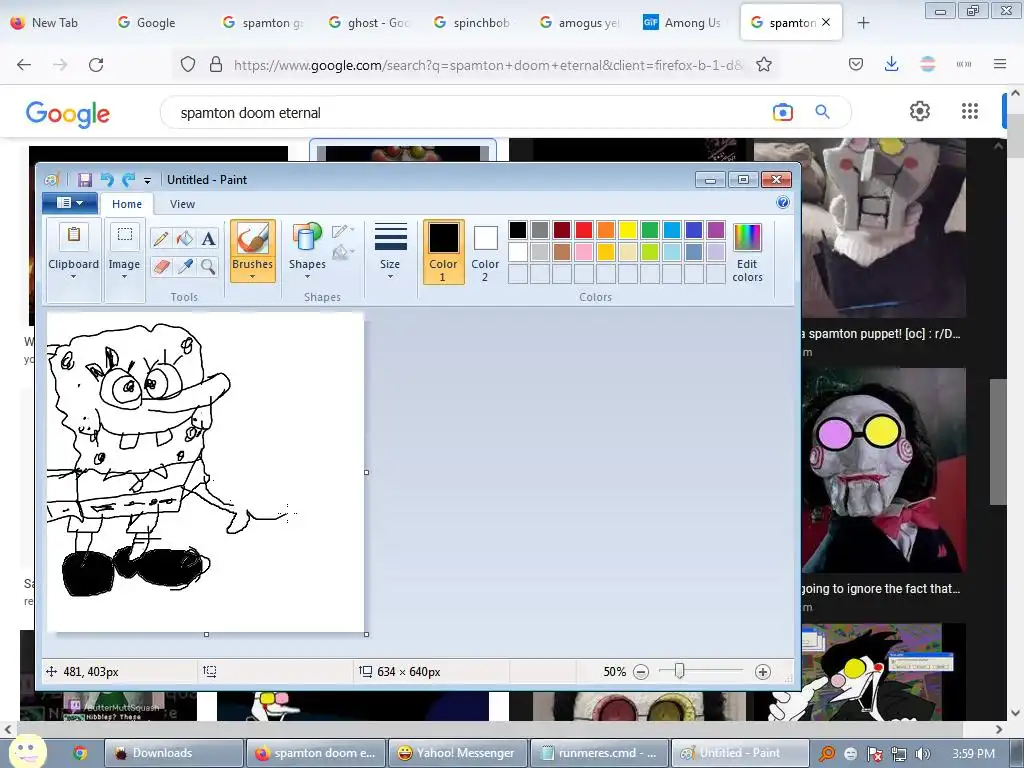Click the Image select rectangle icon
1024x768 pixels.
click(125, 235)
